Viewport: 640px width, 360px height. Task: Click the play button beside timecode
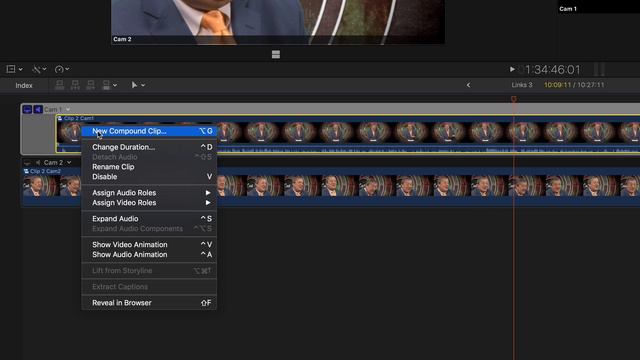[512, 69]
